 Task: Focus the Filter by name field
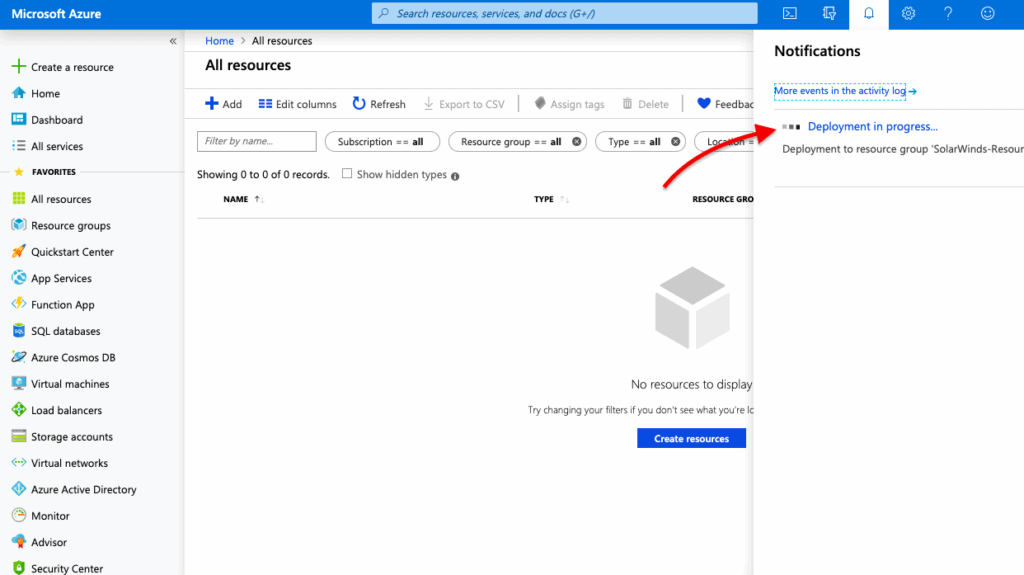click(x=257, y=141)
